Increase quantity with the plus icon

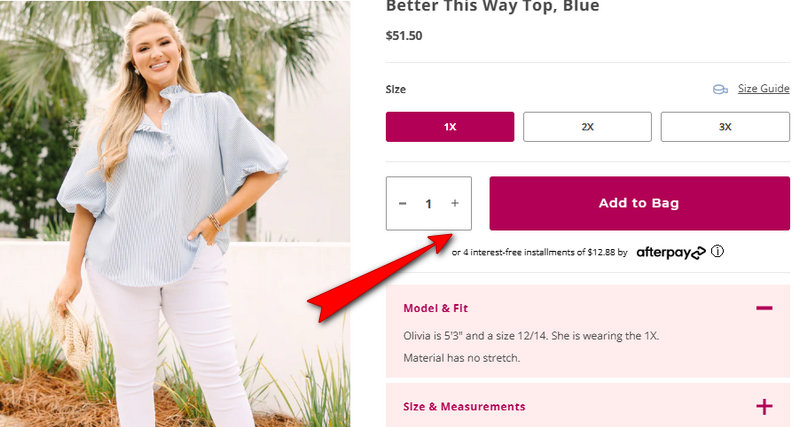455,203
